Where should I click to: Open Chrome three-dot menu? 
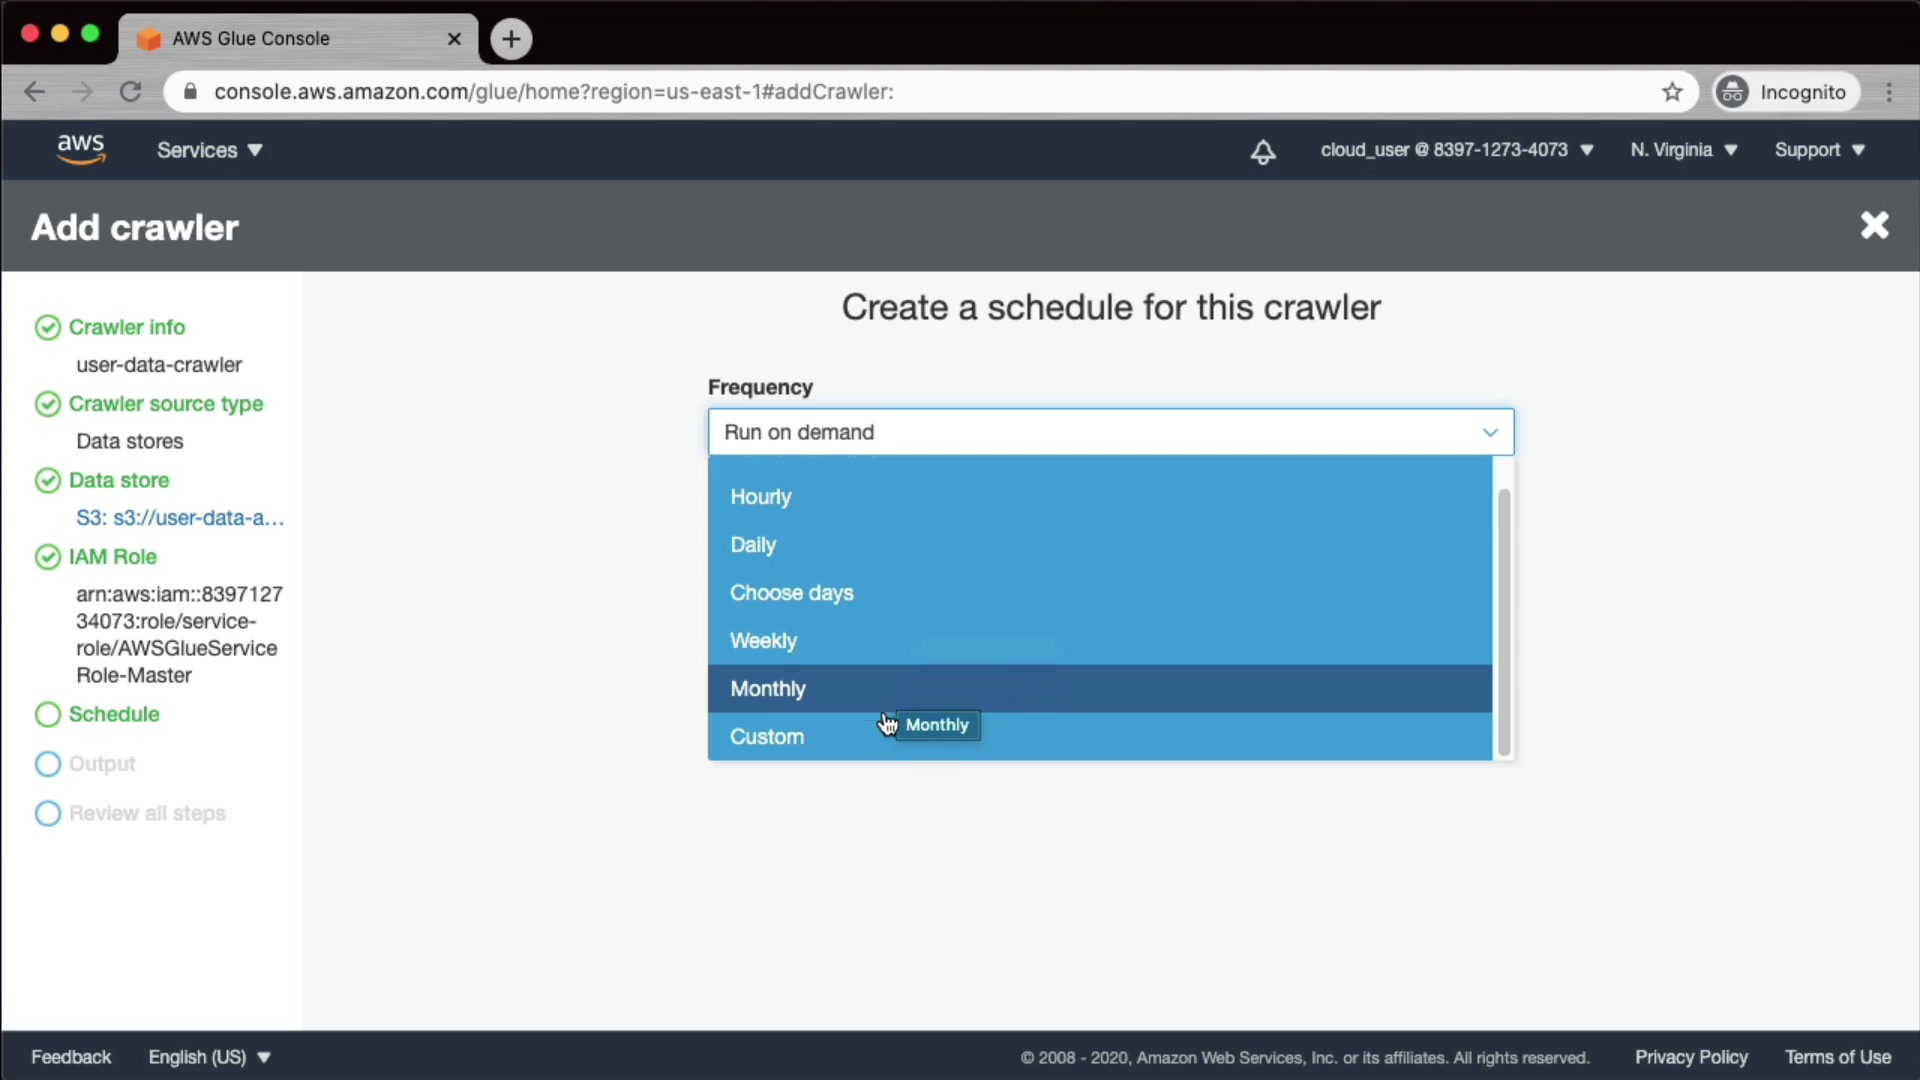(x=1889, y=92)
